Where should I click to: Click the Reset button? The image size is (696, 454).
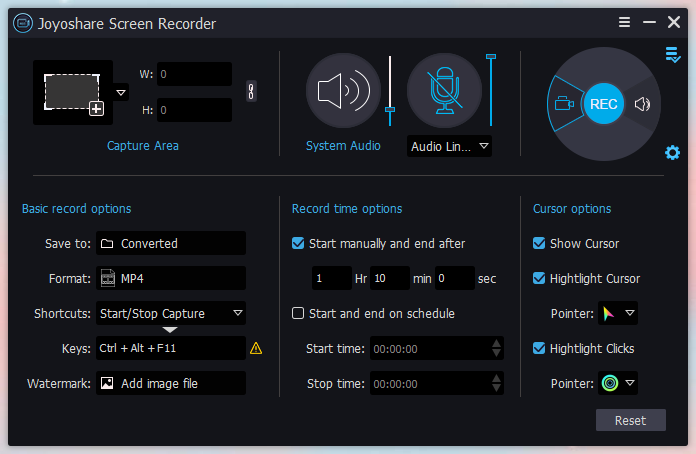631,420
